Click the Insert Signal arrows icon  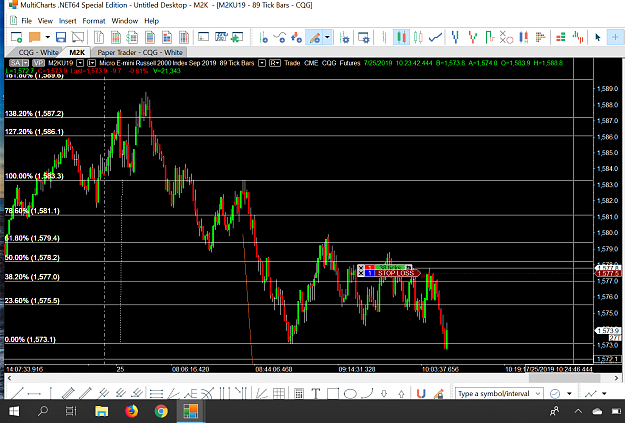(296, 37)
